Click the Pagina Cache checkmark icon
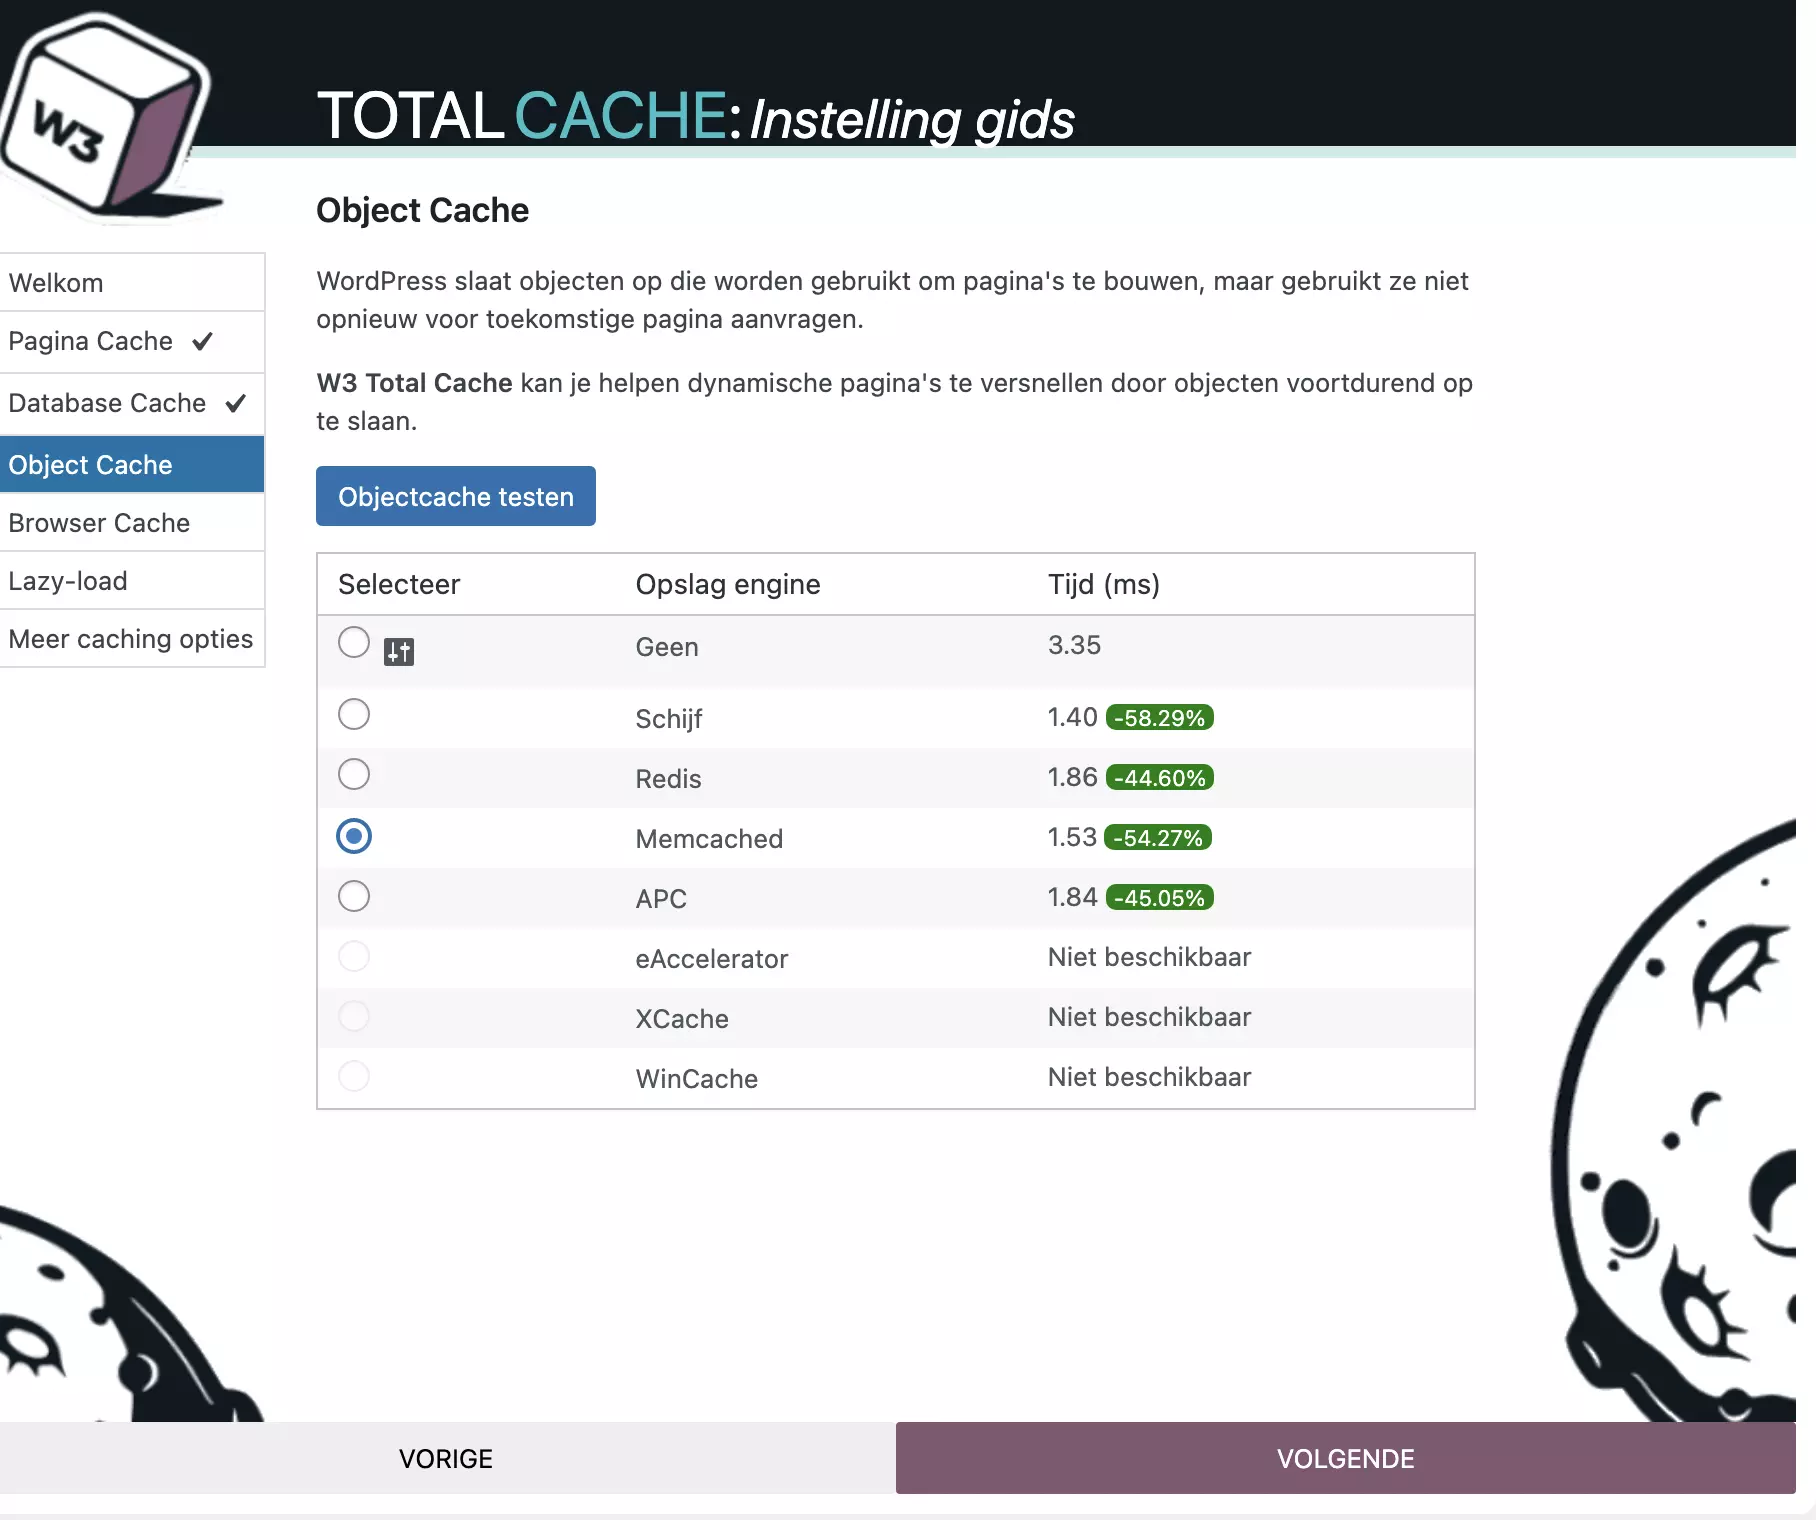The width and height of the screenshot is (1816, 1520). [203, 341]
